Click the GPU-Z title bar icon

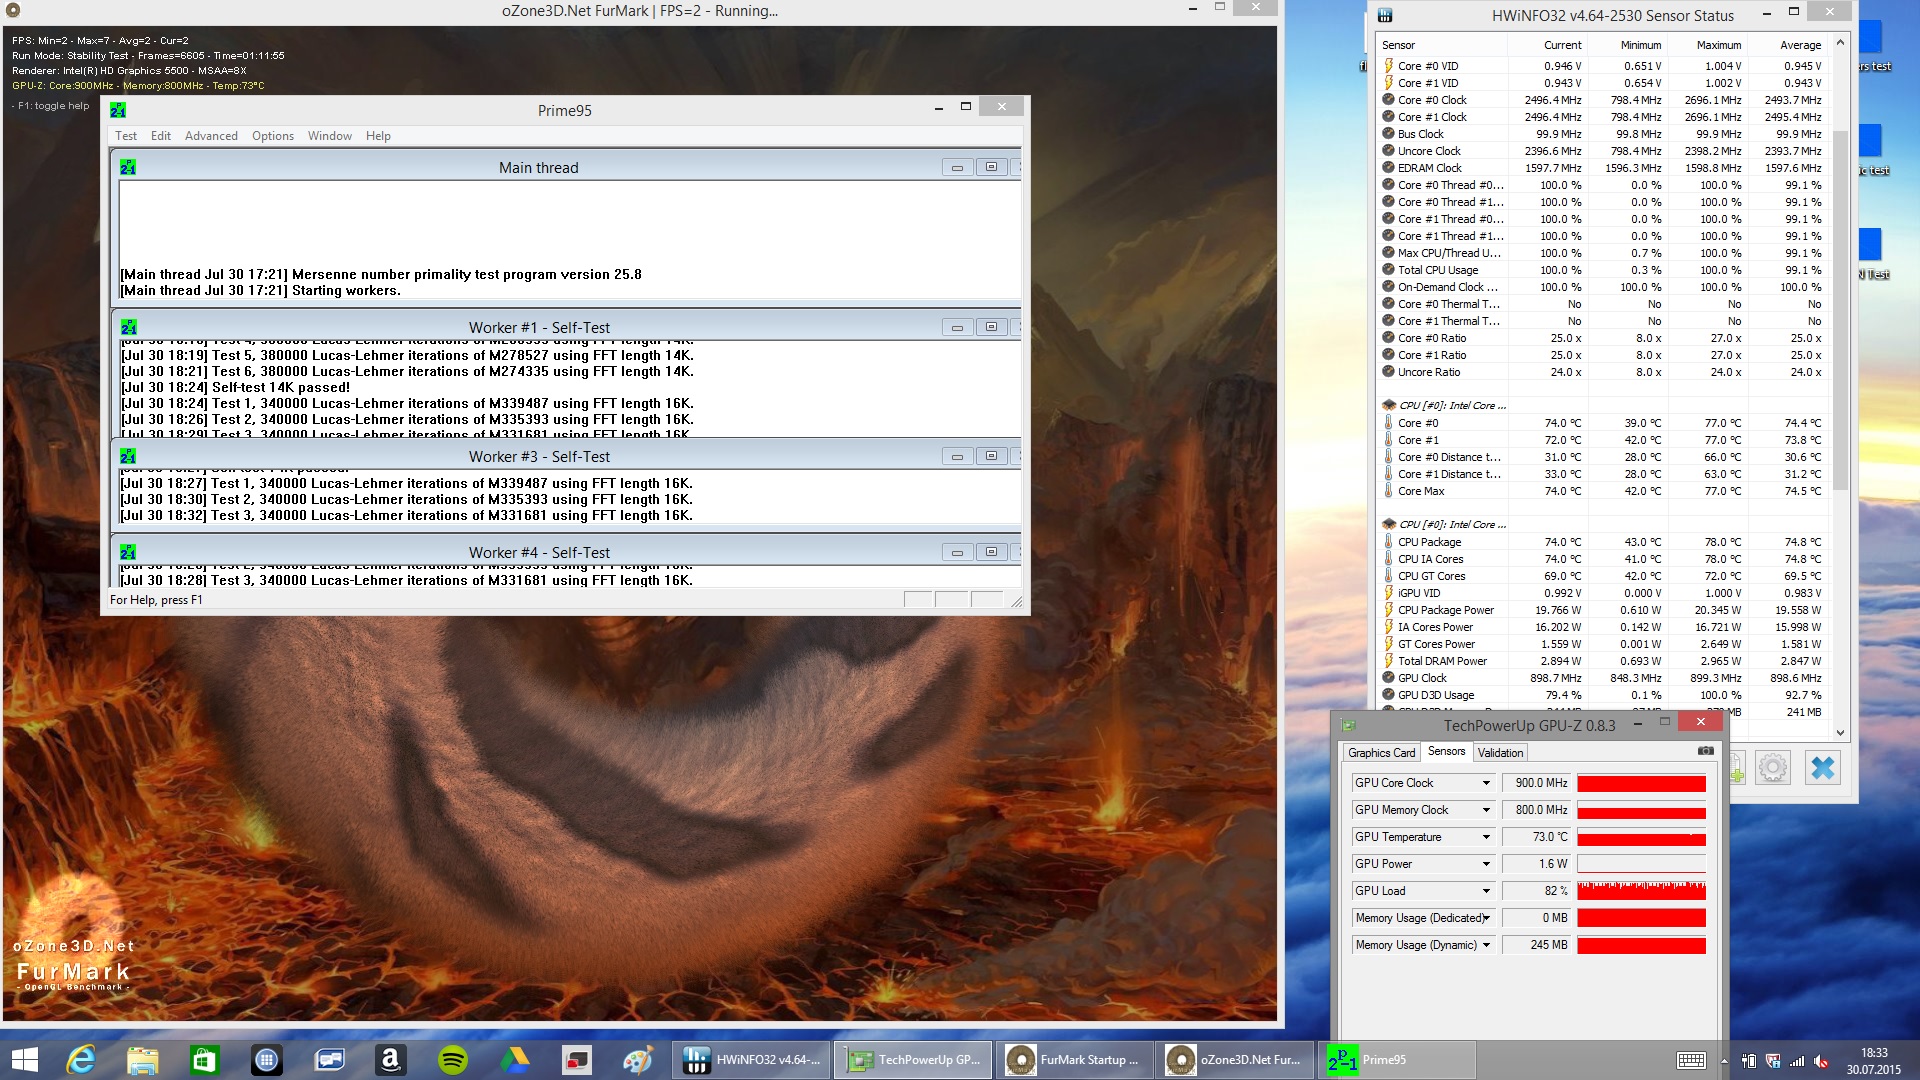coord(1348,725)
